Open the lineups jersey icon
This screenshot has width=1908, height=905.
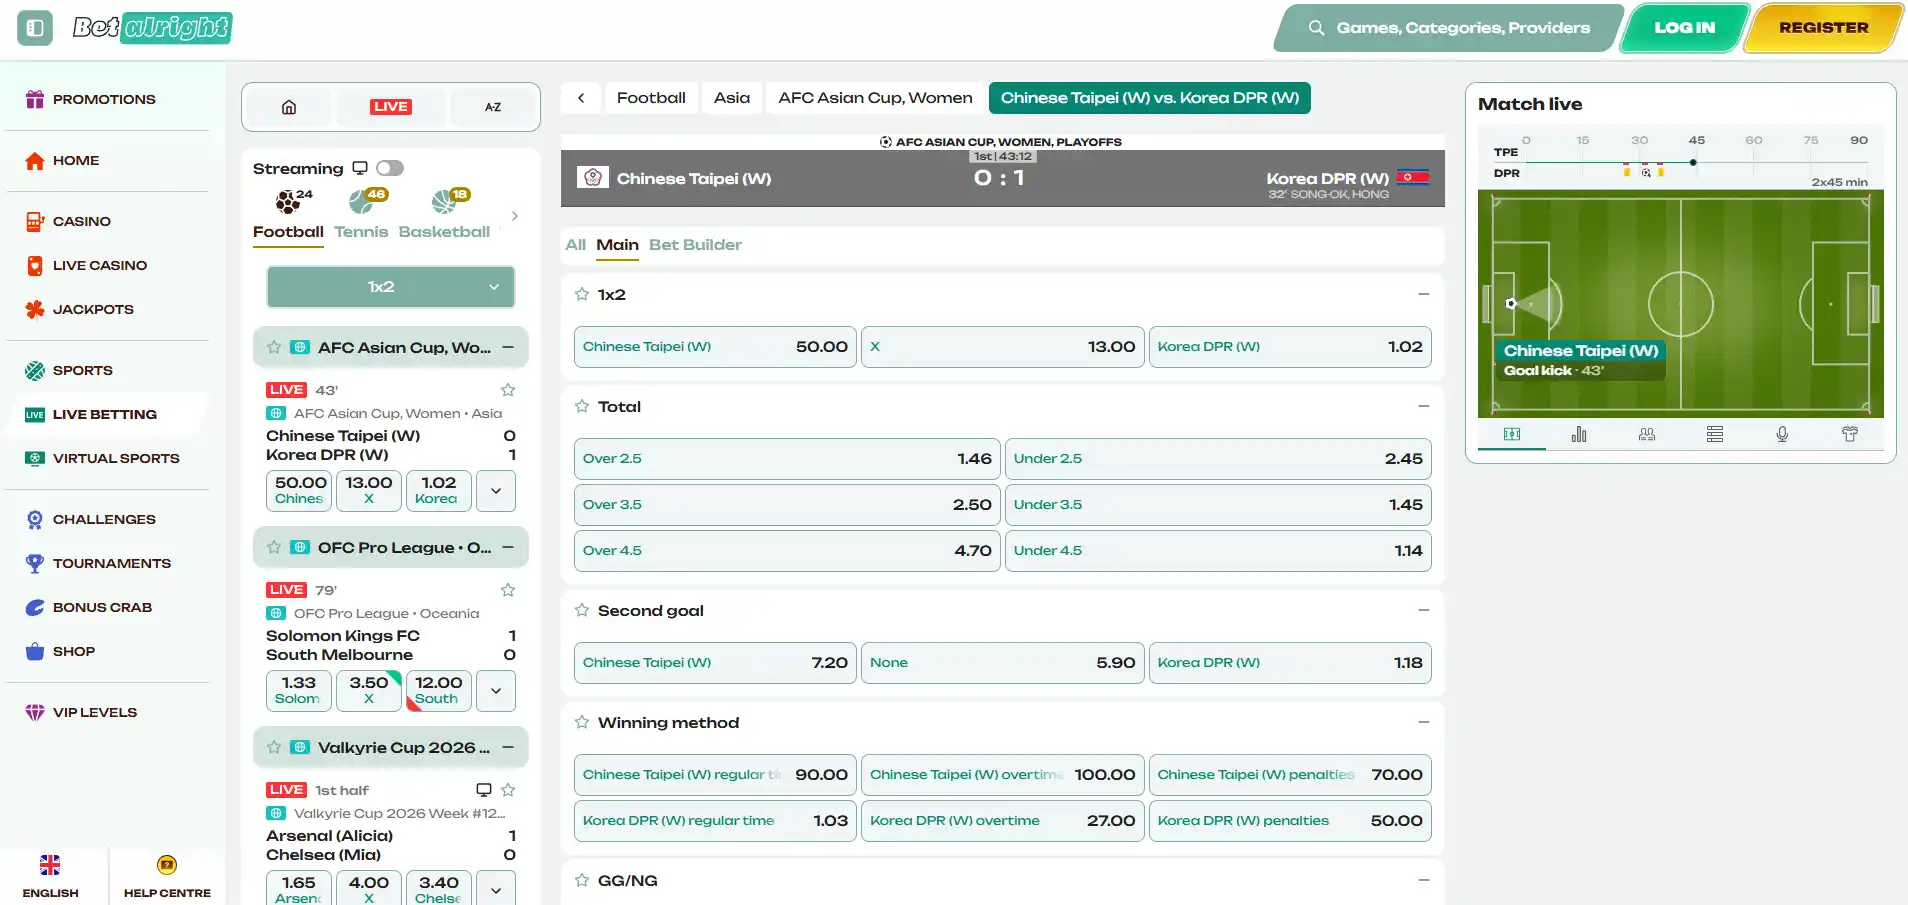point(1850,434)
